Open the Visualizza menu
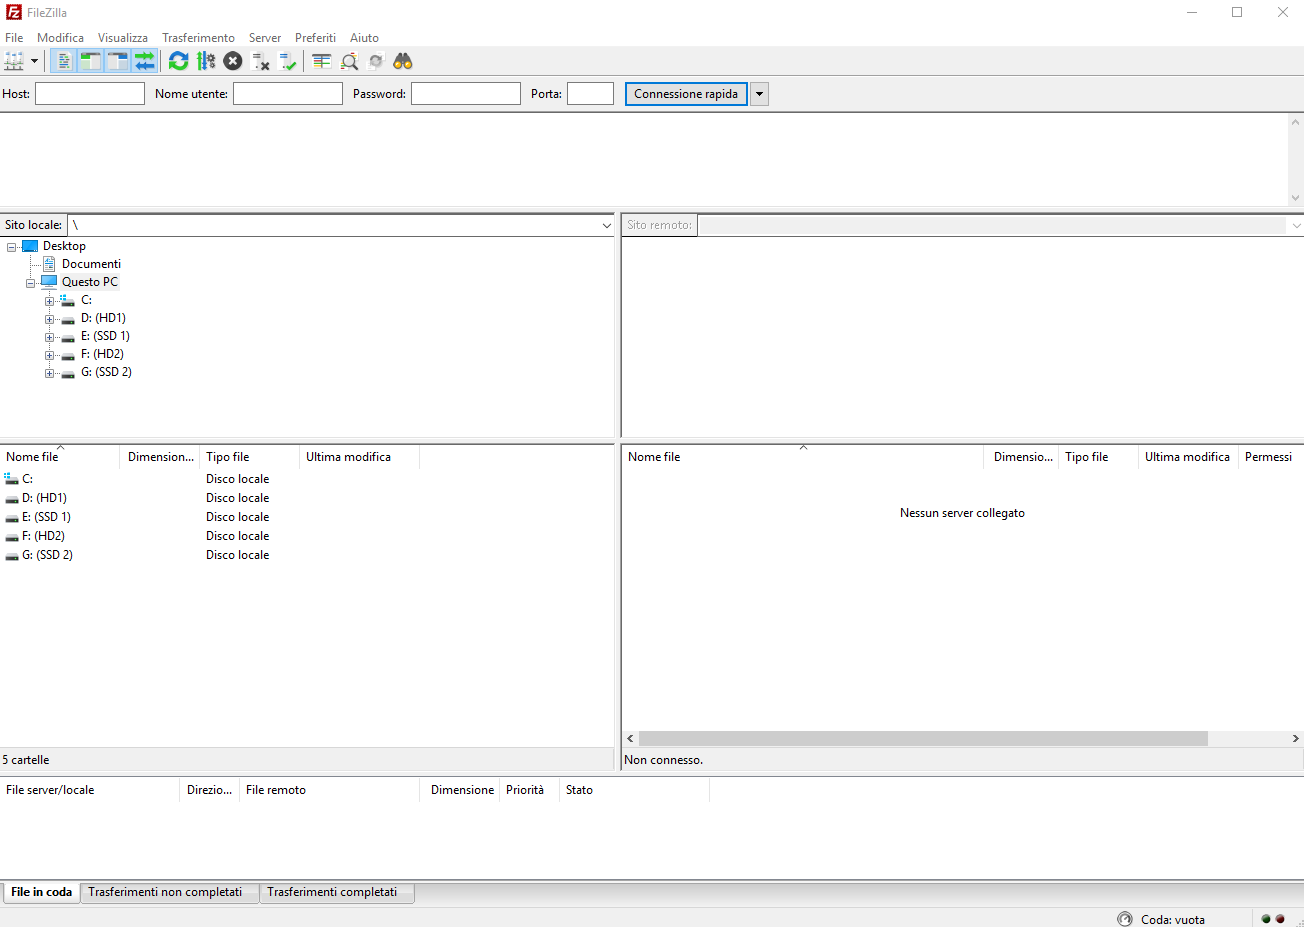The height and width of the screenshot is (927, 1304). (x=123, y=38)
